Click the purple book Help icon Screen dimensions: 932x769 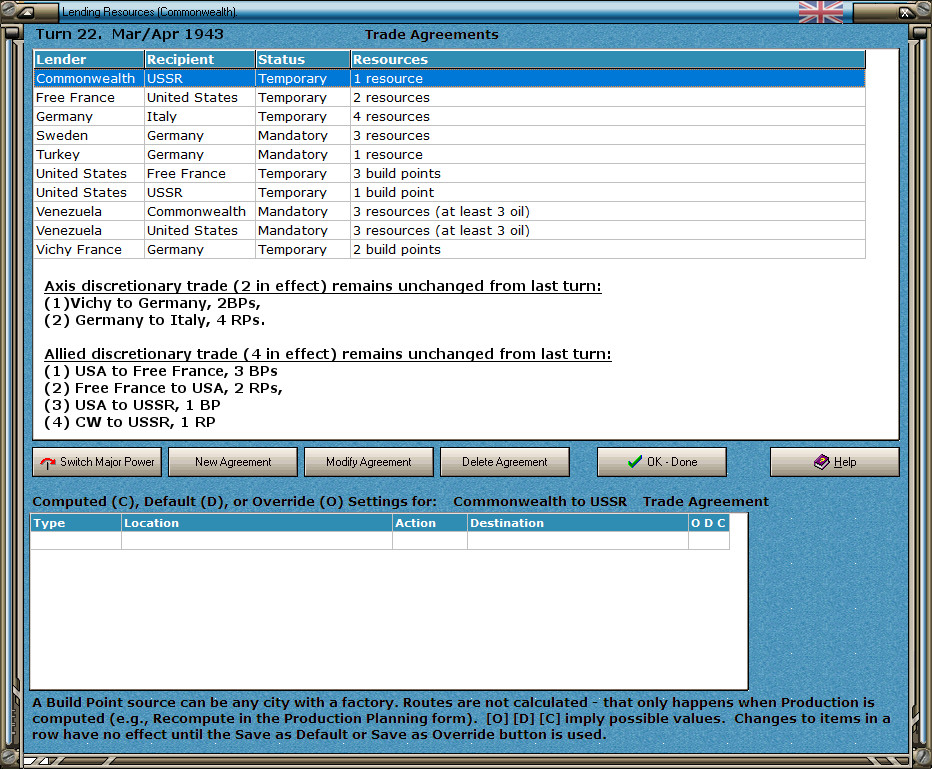[821, 461]
